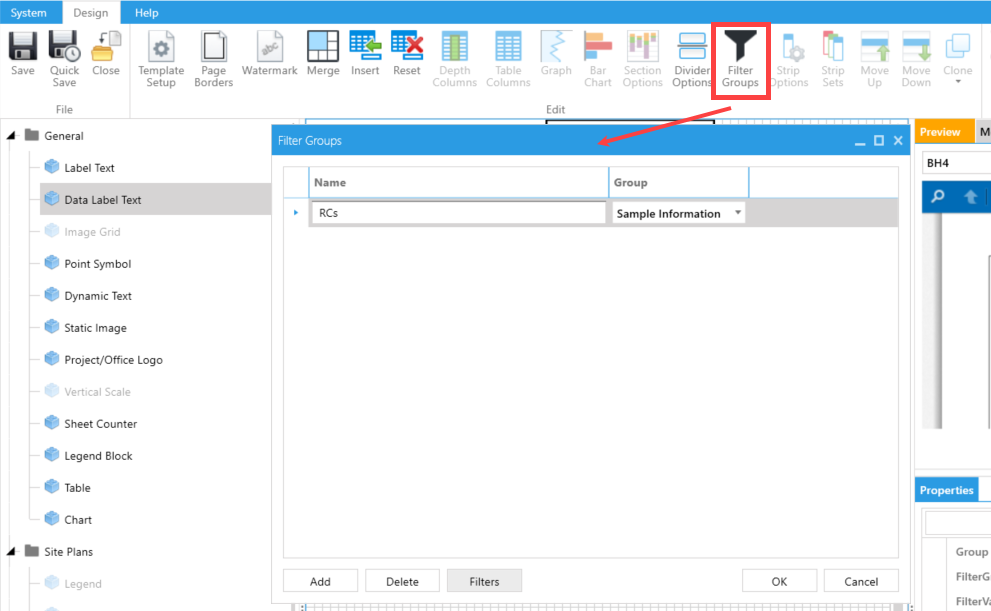The width and height of the screenshot is (991, 611).
Task: Click the Group property row in Properties
Action: pos(971,552)
